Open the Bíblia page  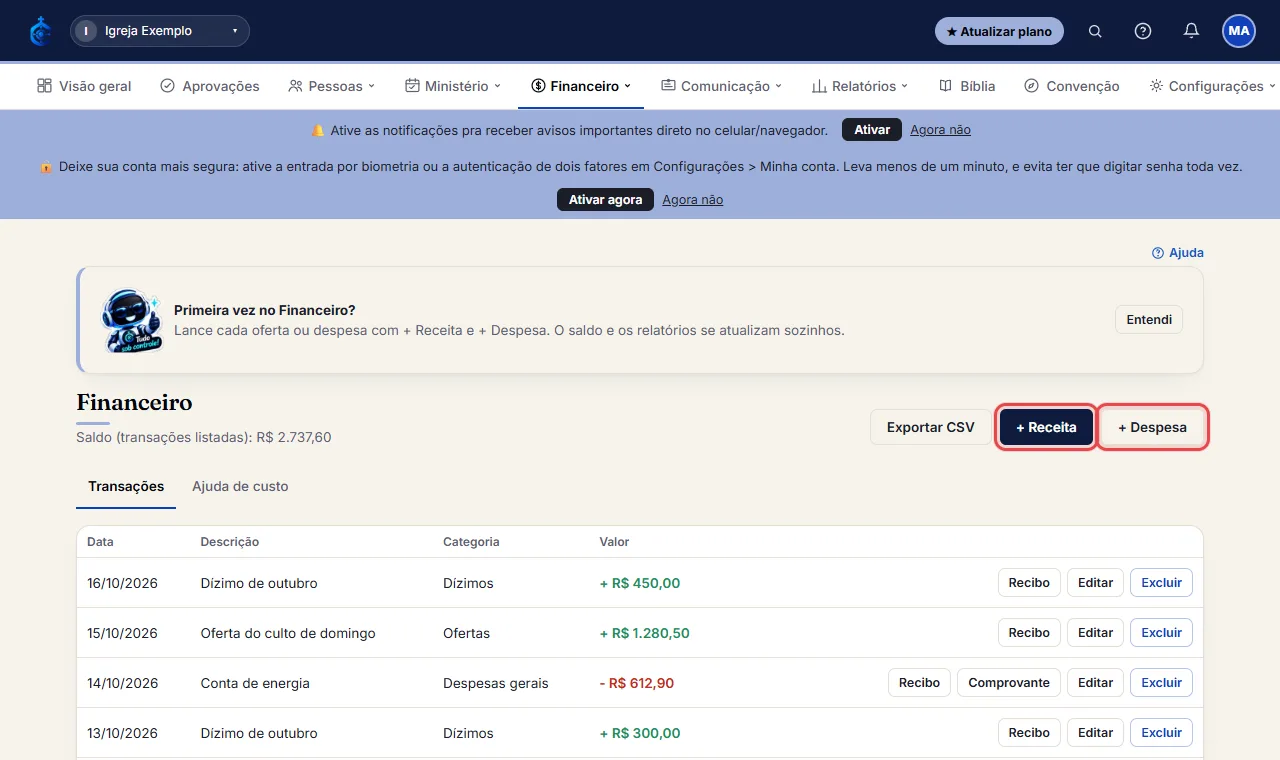[967, 86]
